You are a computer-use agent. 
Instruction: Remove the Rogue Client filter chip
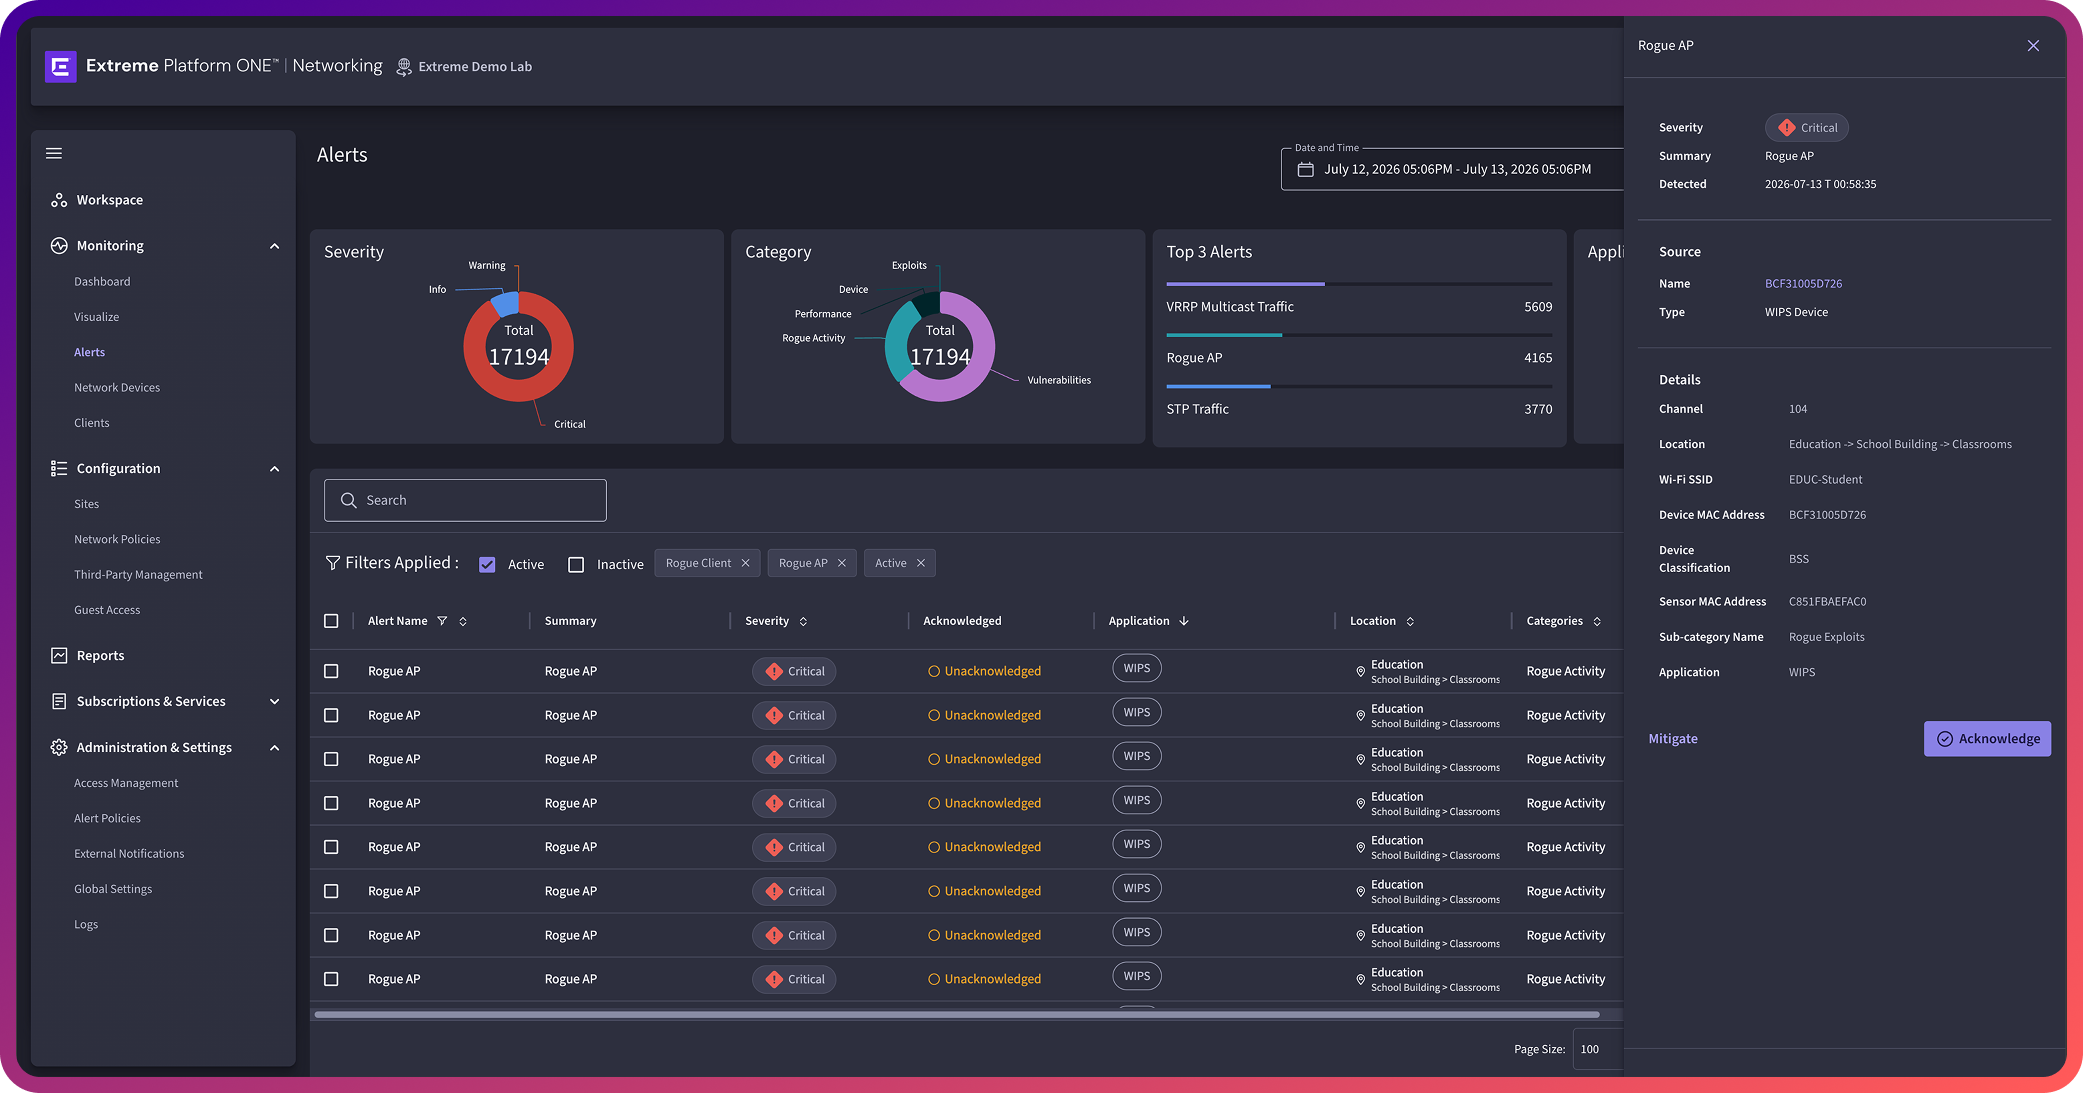[x=745, y=563]
